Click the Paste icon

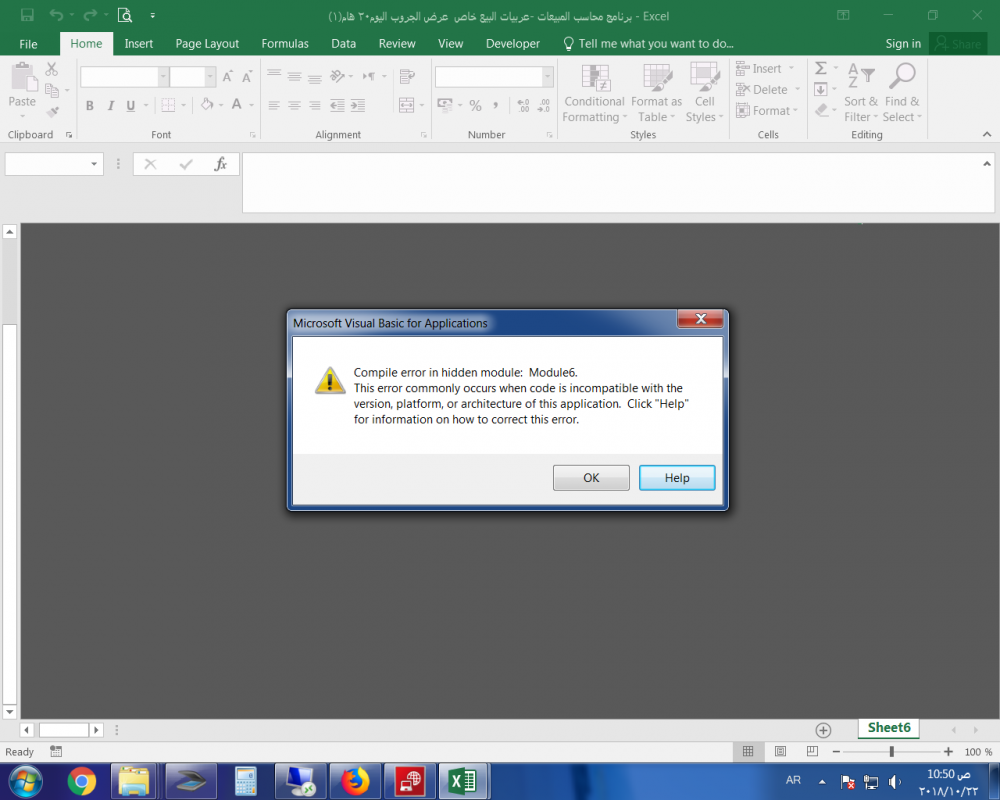pos(22,77)
